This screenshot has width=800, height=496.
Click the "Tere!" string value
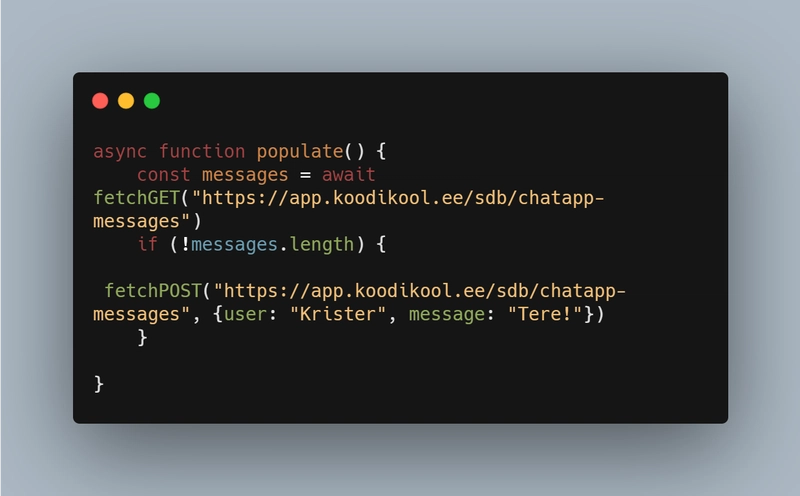[x=545, y=314]
